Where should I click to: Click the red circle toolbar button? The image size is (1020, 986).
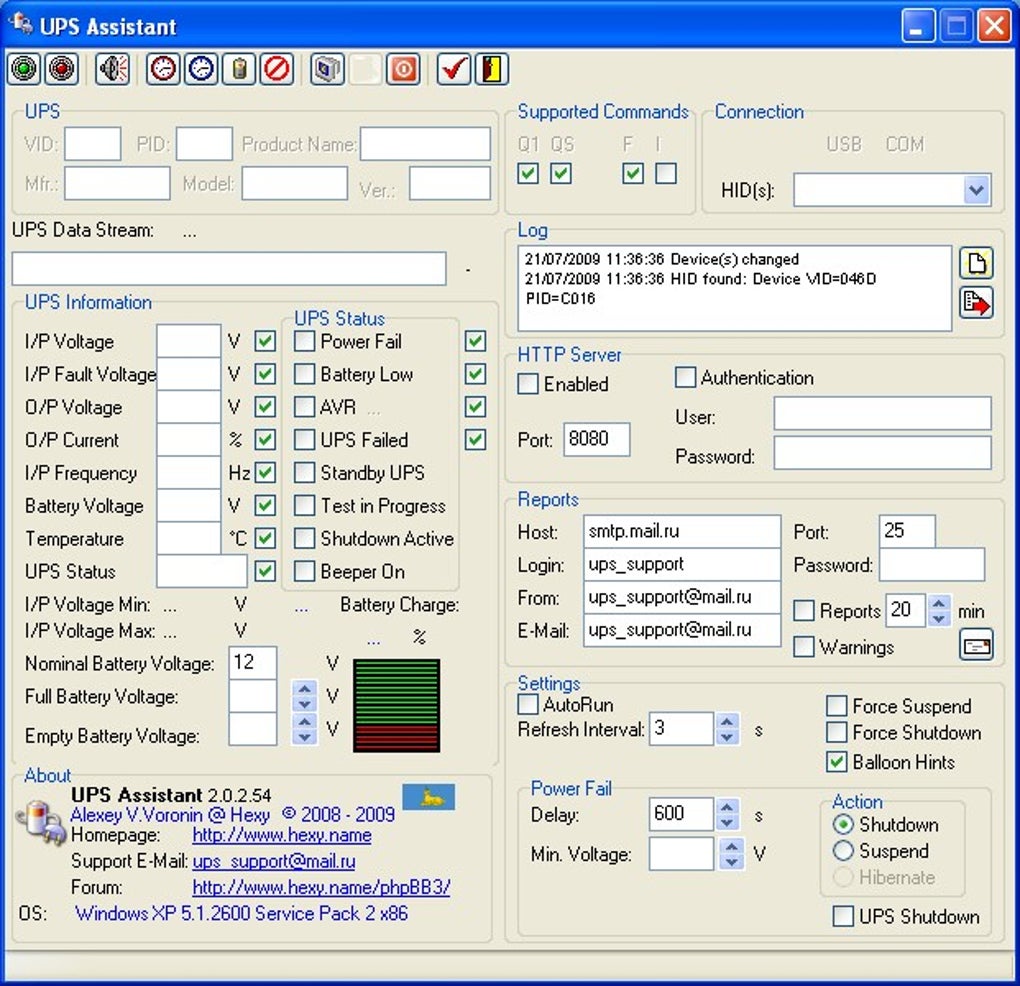[x=61, y=69]
